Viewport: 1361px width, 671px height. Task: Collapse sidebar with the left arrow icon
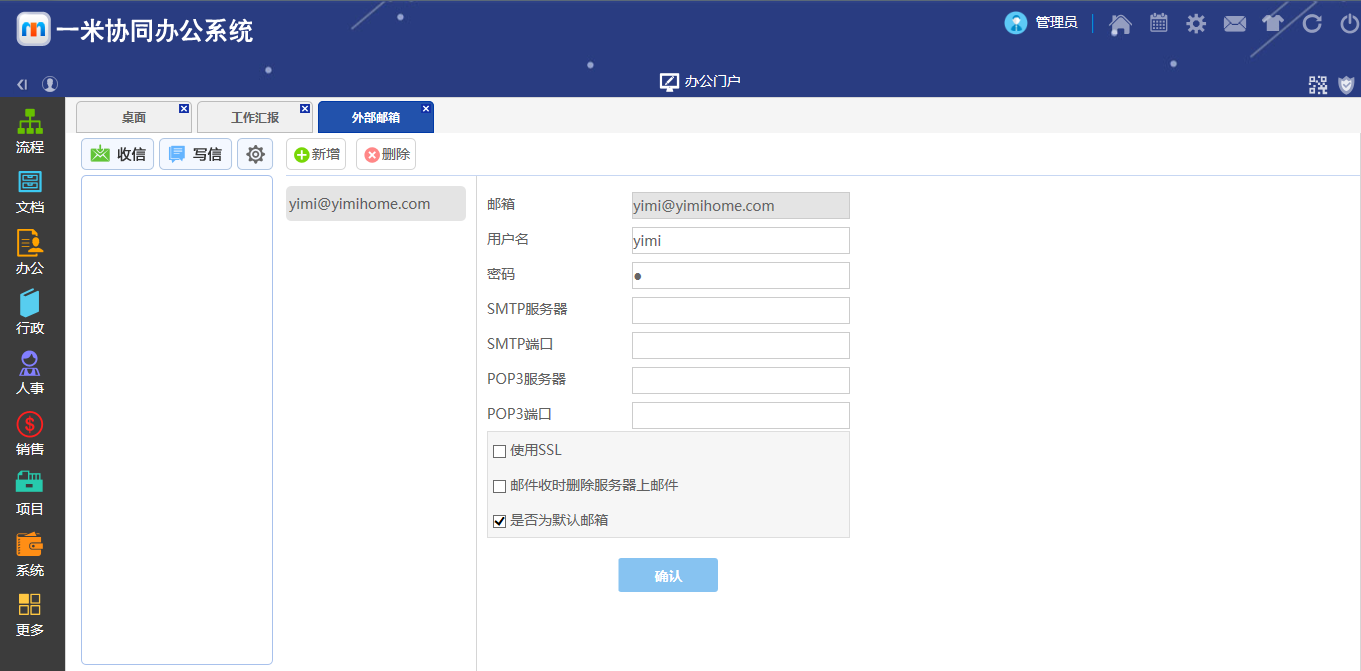point(22,85)
